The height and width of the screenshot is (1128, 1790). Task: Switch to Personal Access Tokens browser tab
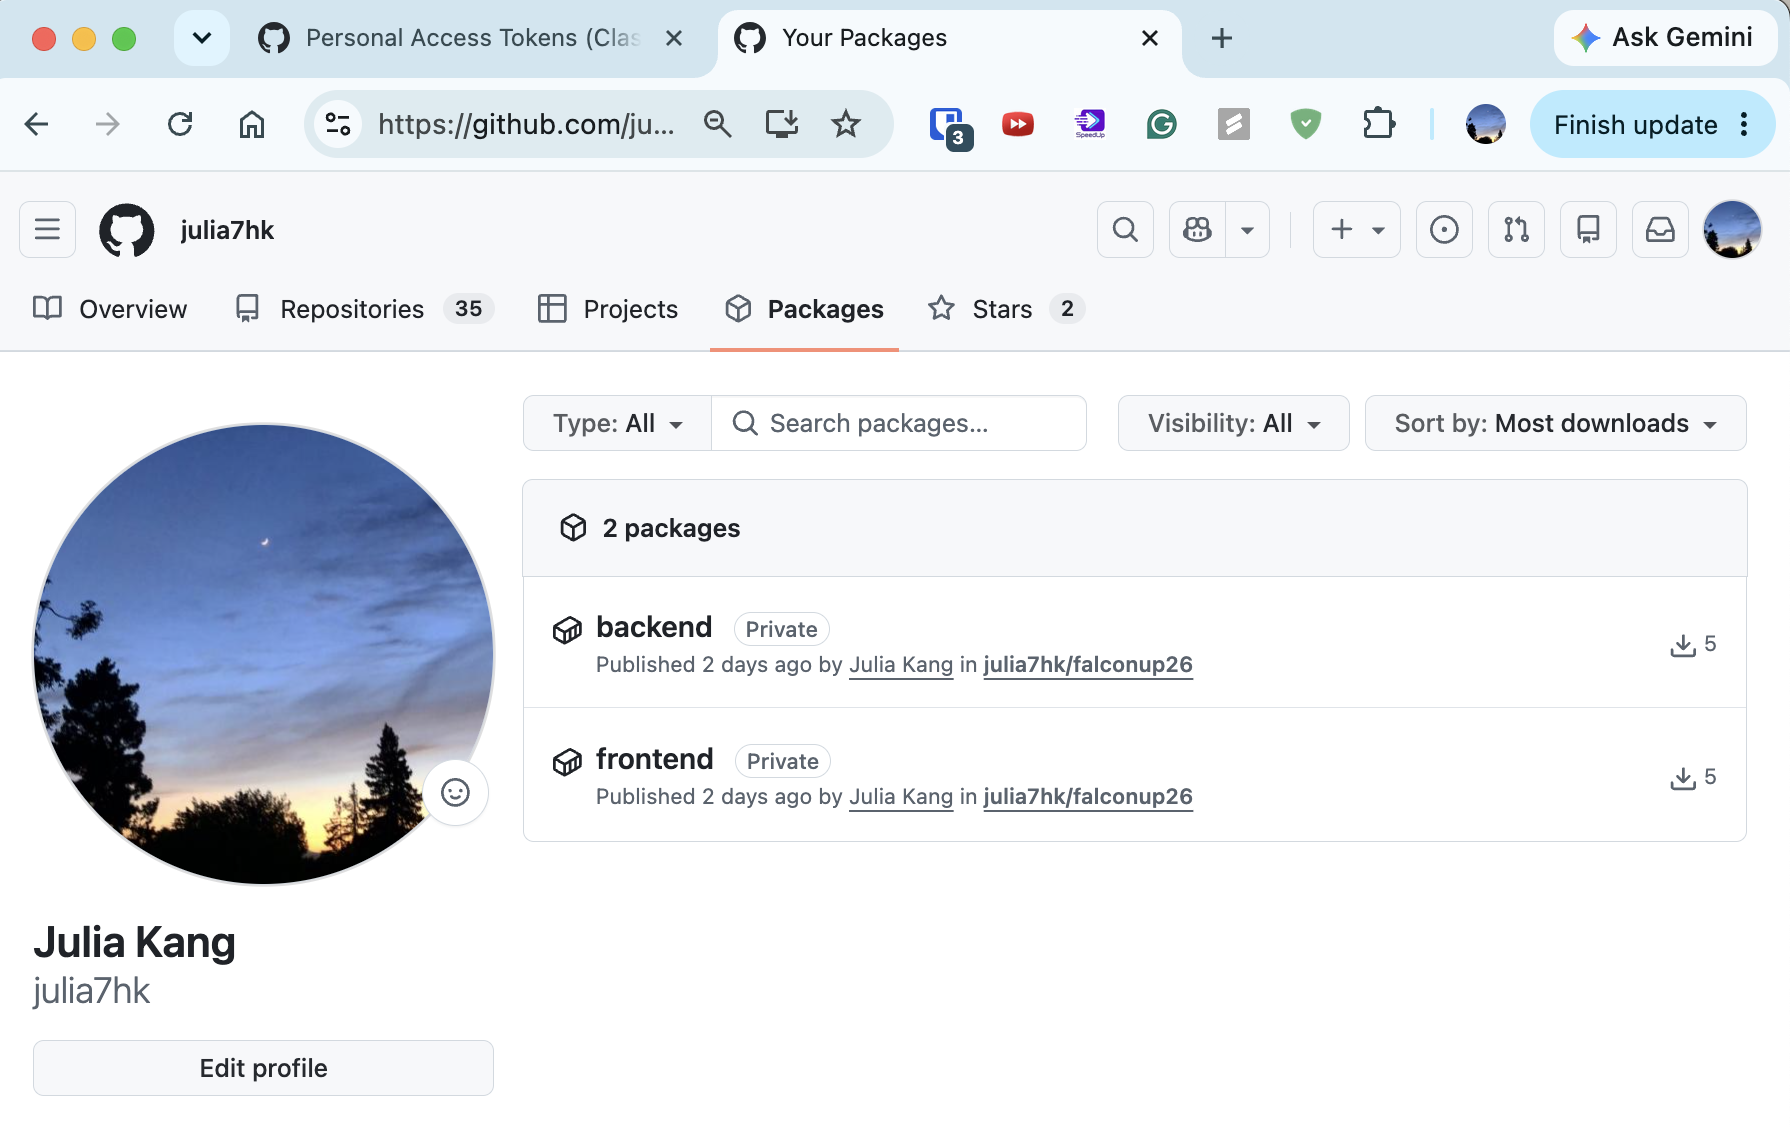click(470, 38)
